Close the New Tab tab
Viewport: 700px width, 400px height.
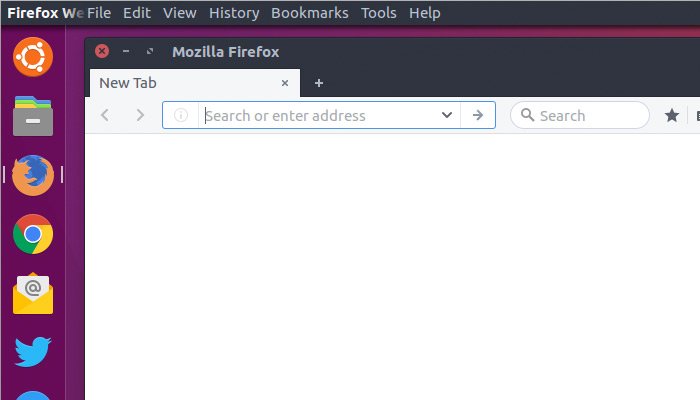pyautogui.click(x=285, y=83)
